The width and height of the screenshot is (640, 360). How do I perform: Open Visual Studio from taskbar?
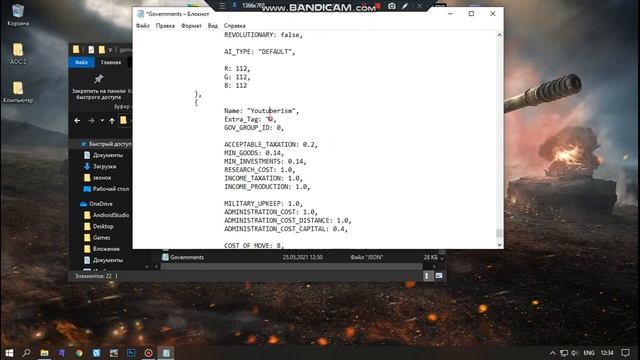point(62,353)
